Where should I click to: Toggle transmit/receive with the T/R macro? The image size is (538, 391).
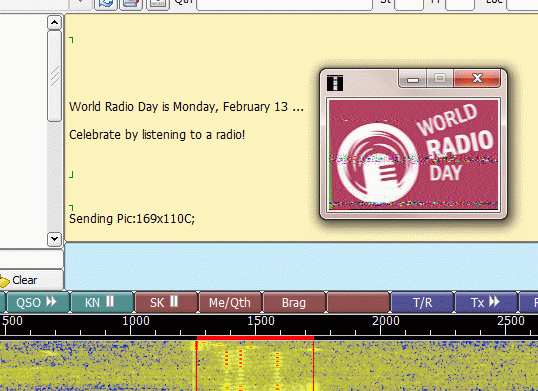point(422,303)
